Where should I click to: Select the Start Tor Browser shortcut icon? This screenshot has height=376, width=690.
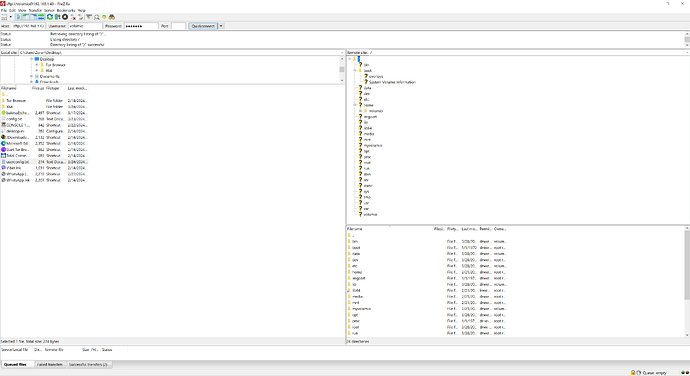point(4,150)
